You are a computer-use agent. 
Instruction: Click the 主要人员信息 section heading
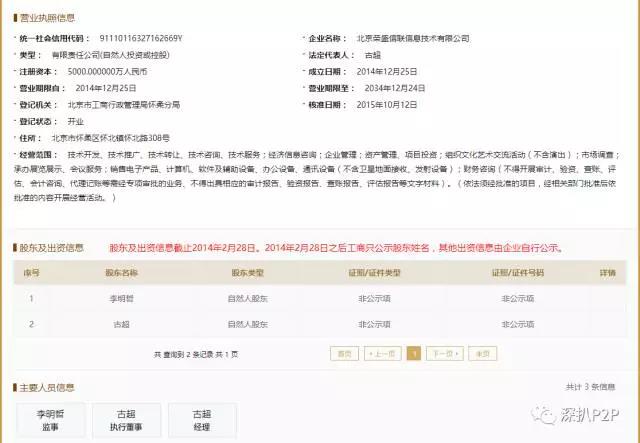[47, 387]
